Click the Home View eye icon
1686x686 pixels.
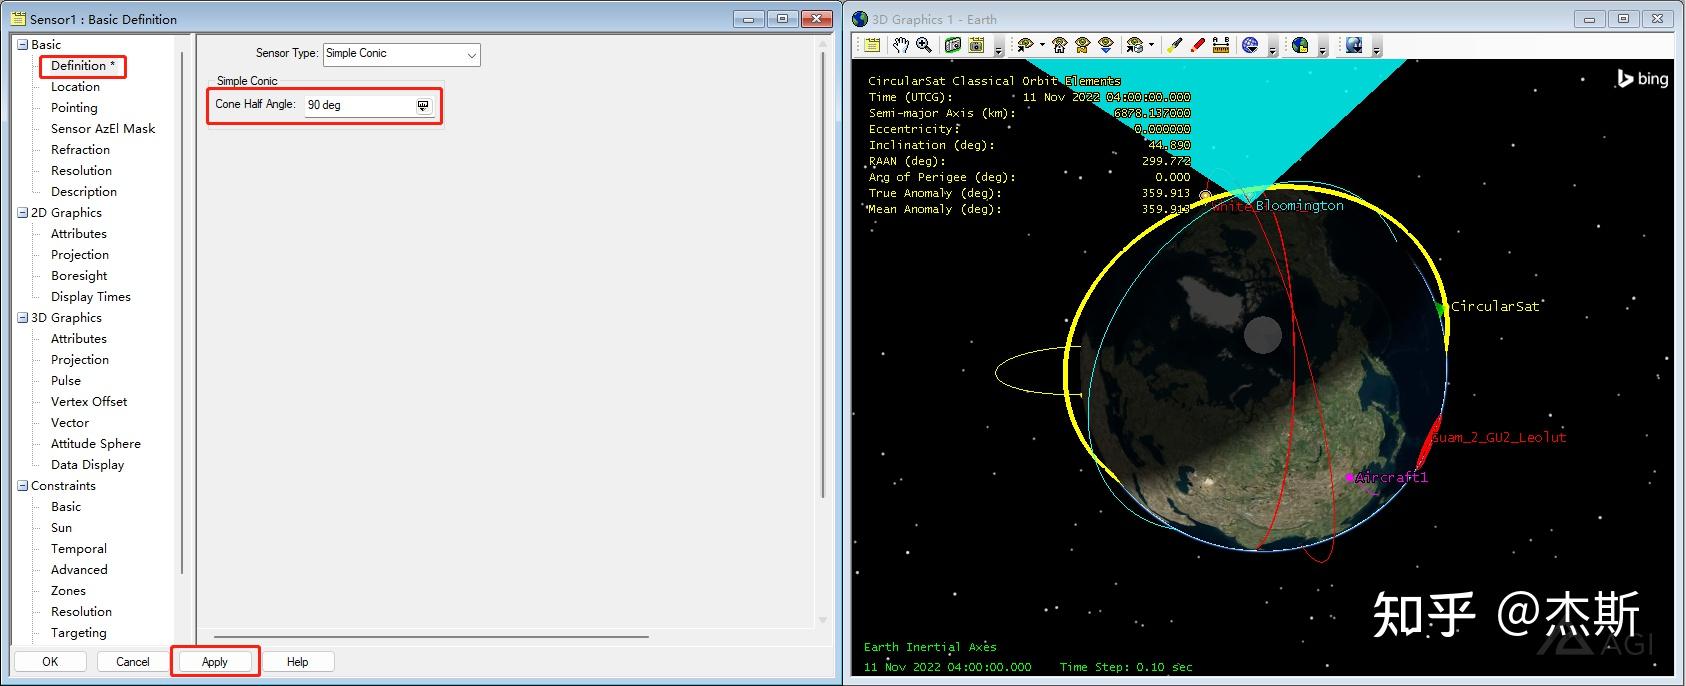click(x=1060, y=45)
